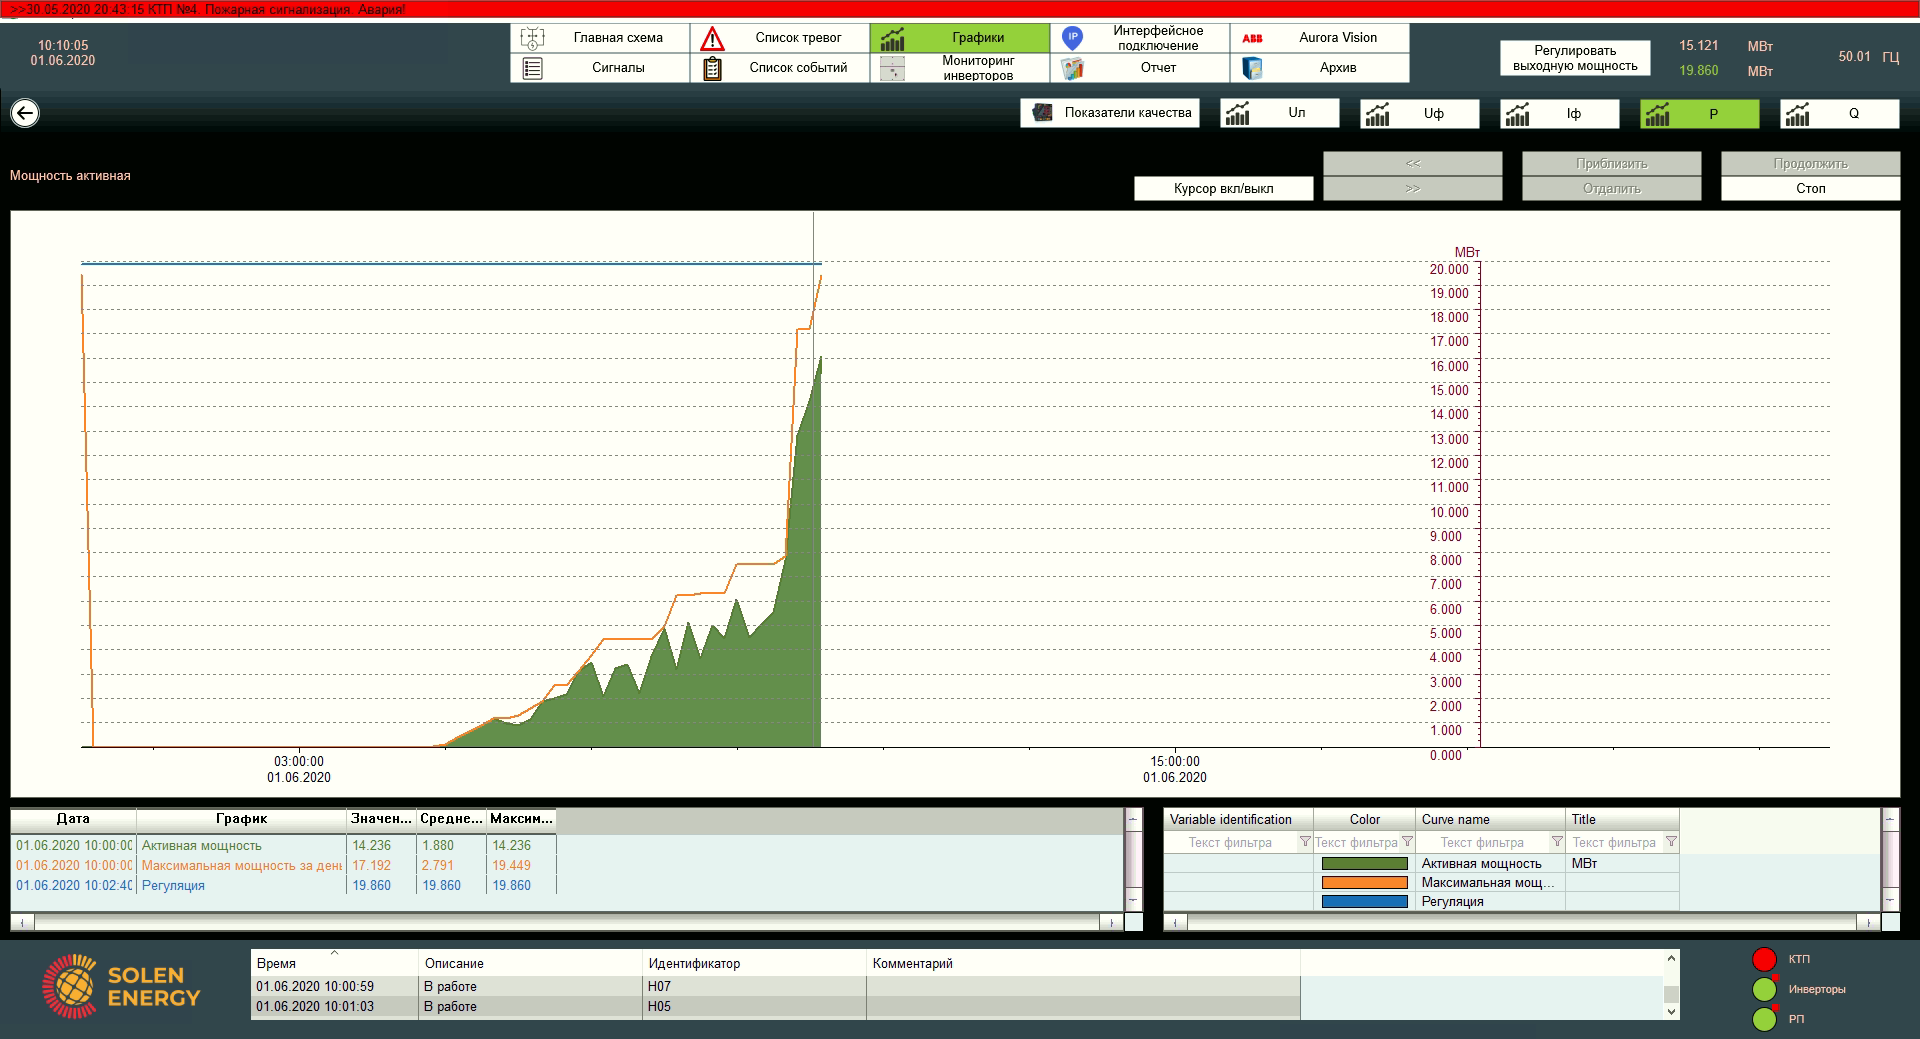This screenshot has height=1039, width=1920.
Task: Open the Event list clipboard icon
Action: [x=712, y=68]
